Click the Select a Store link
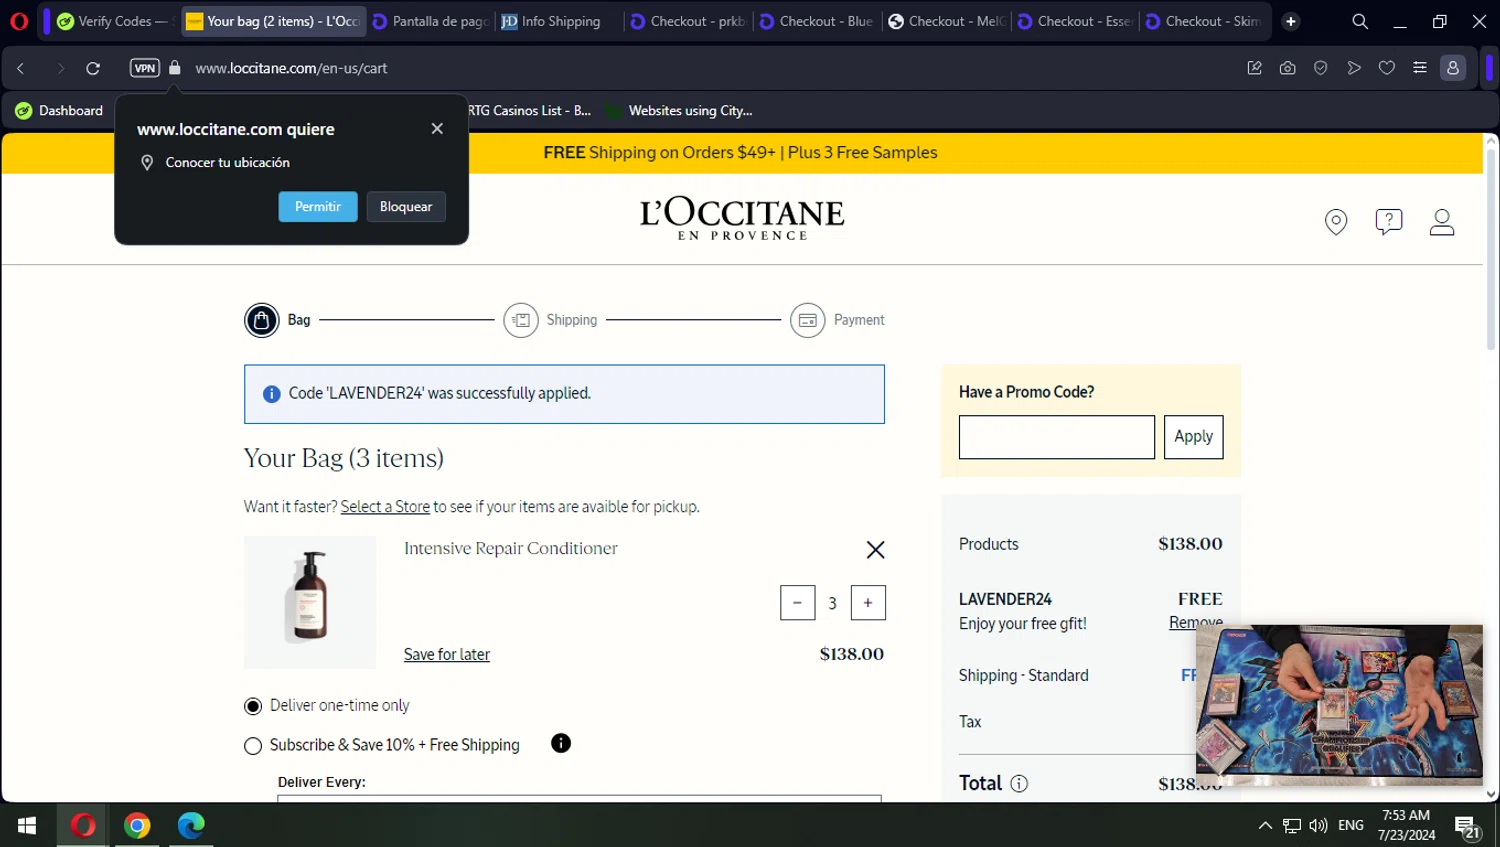Image resolution: width=1500 pixels, height=847 pixels. (x=385, y=506)
